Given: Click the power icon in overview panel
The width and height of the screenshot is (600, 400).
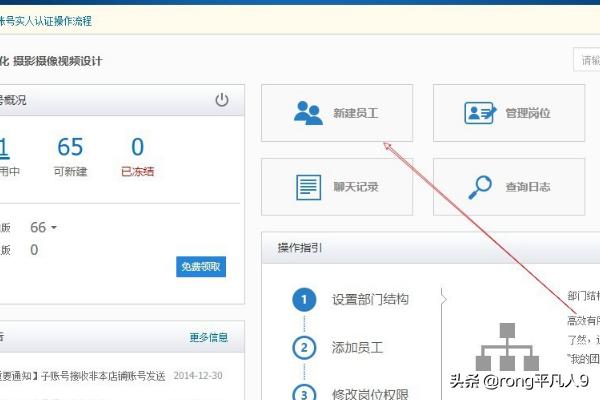Looking at the screenshot, I should [x=222, y=100].
